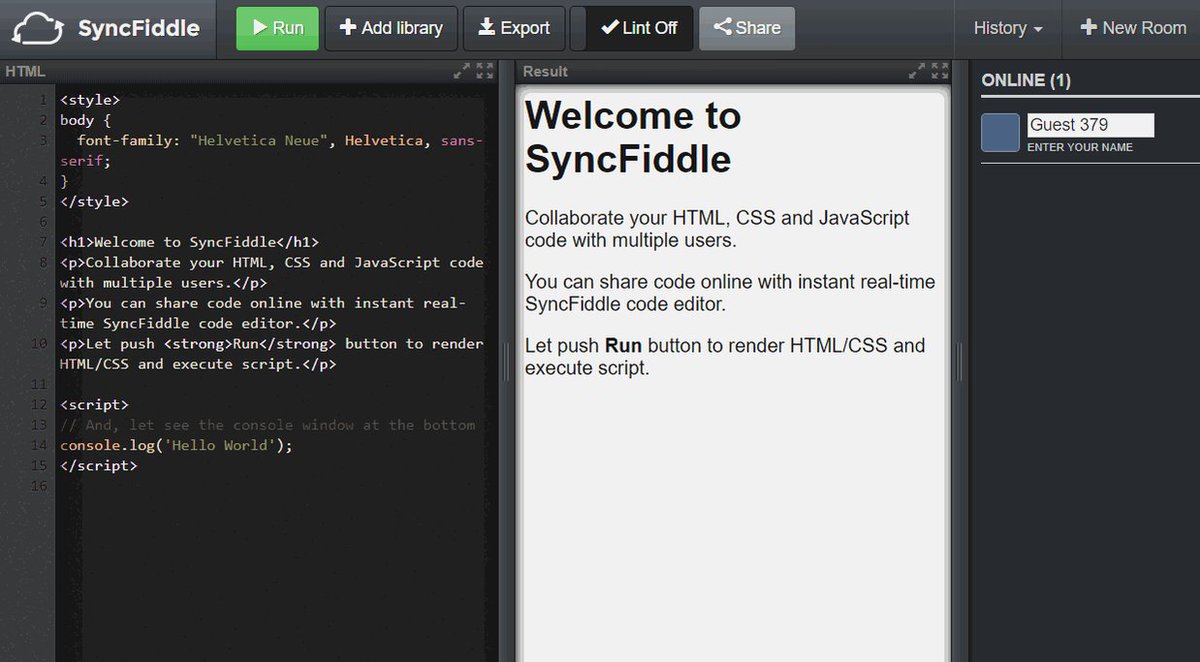Viewport: 1200px width, 662px height.
Task: Create a New Room
Action: 1133,28
